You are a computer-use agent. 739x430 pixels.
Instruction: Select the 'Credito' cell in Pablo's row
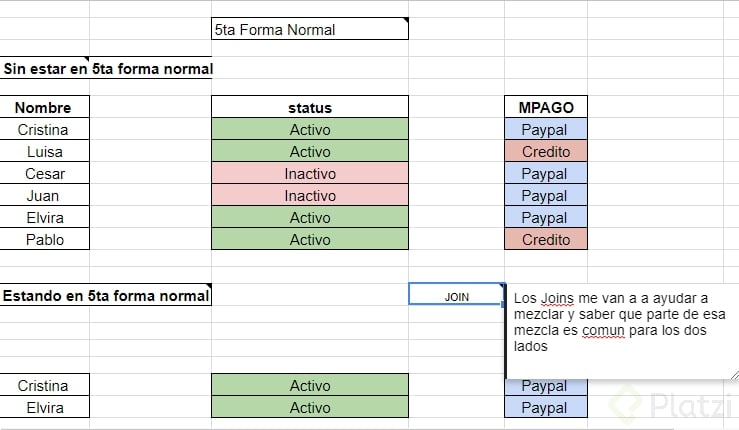coord(546,239)
